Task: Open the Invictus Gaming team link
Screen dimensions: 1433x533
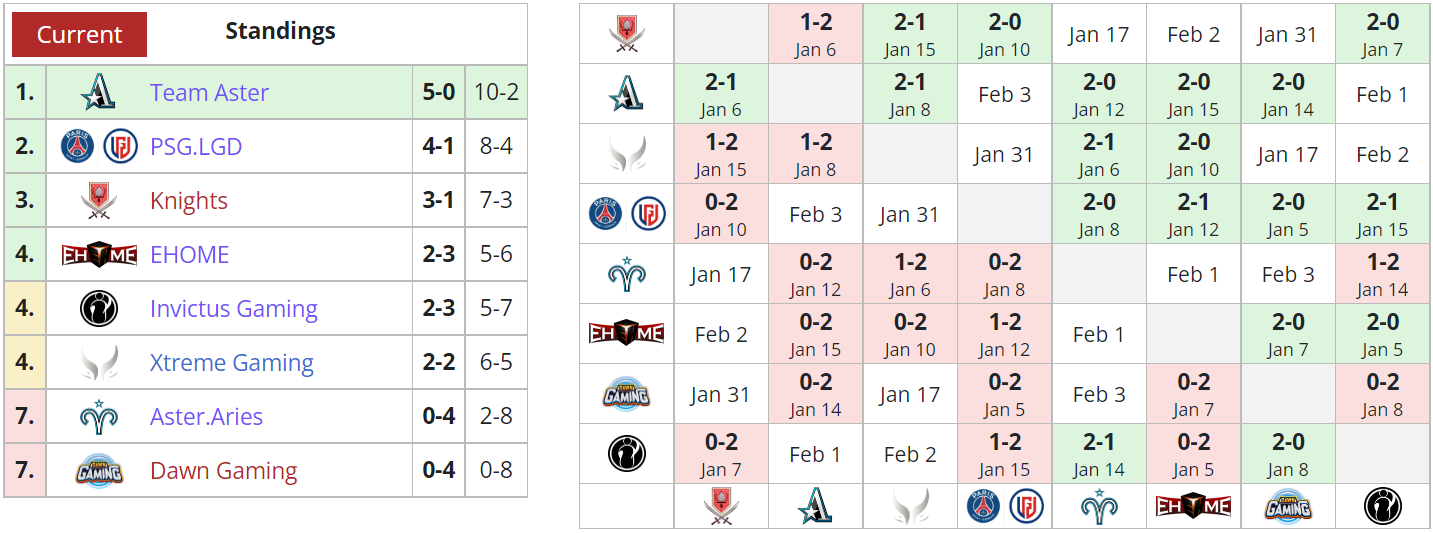Action: tap(233, 309)
